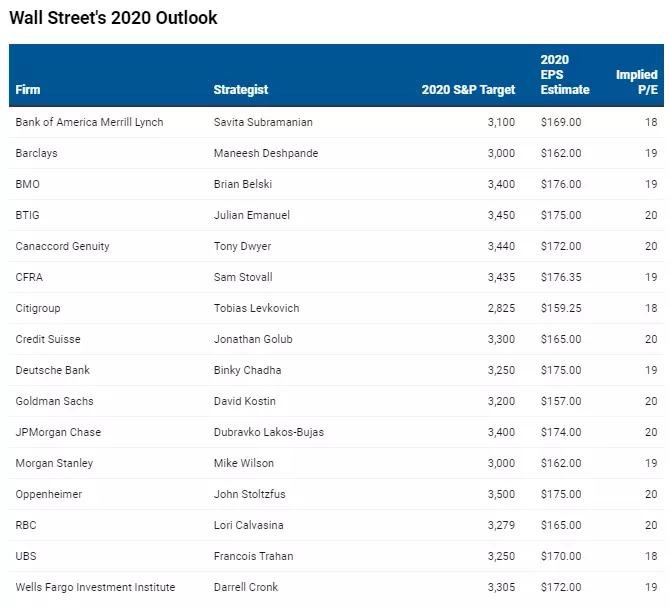
Task: Select the Bank of America Merrill Lynch cell
Action: [x=89, y=122]
